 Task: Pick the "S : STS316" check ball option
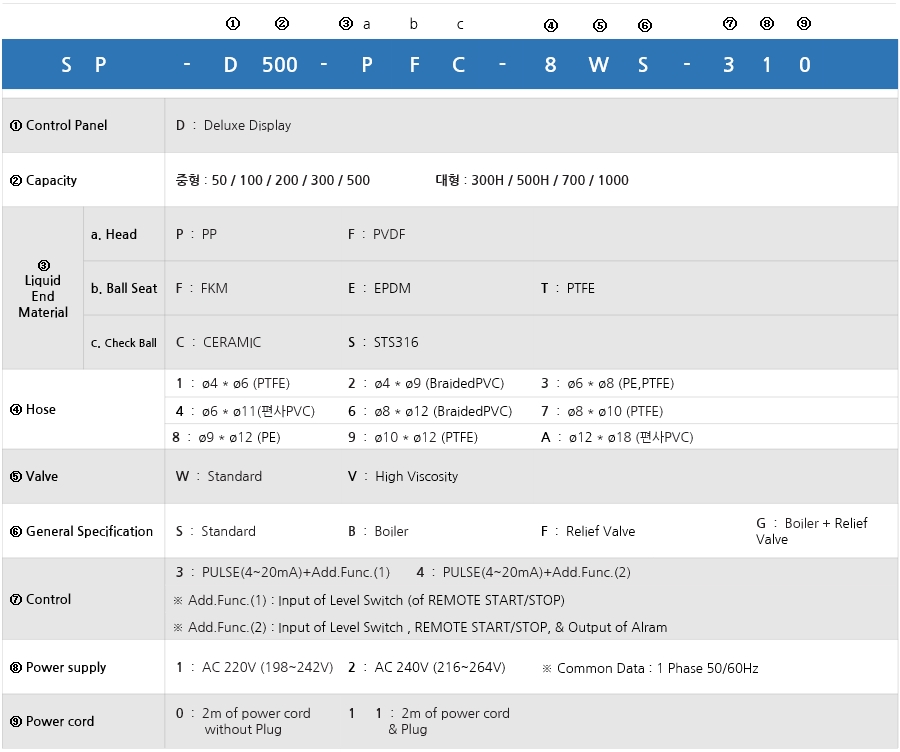click(383, 342)
